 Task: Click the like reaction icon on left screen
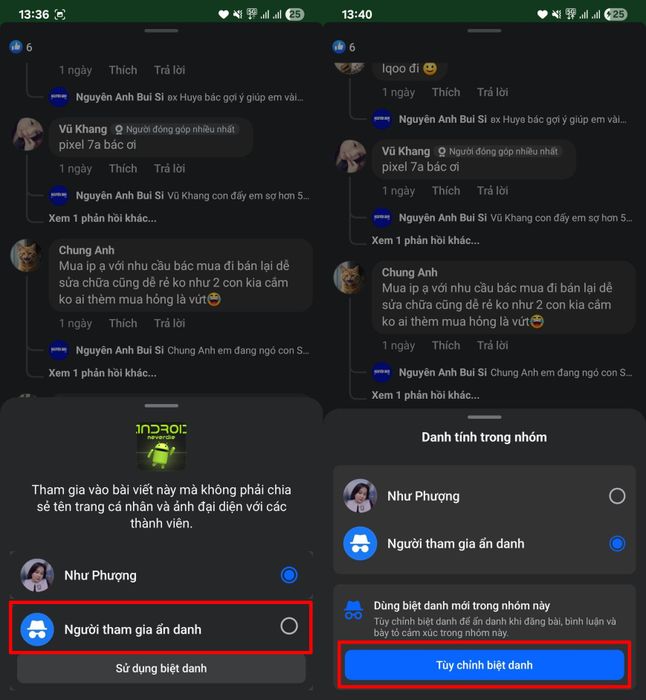coord(16,46)
